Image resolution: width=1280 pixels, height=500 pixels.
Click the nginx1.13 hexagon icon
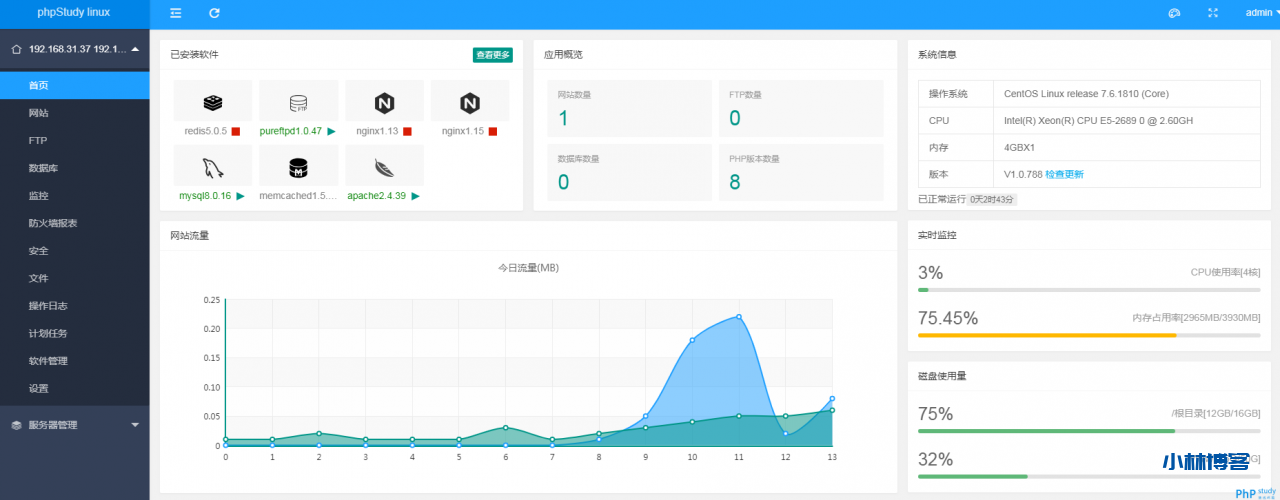tap(384, 102)
